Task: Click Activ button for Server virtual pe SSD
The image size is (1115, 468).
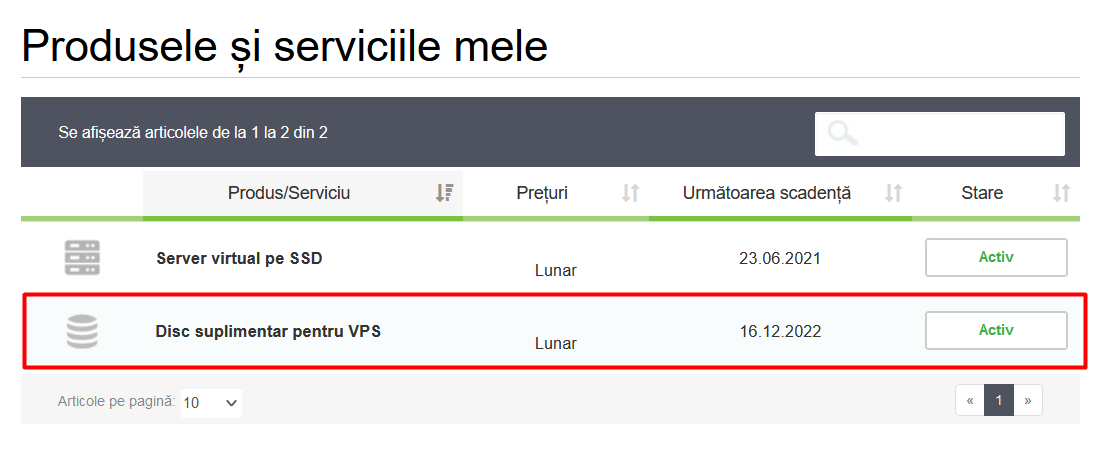Action: coord(996,257)
